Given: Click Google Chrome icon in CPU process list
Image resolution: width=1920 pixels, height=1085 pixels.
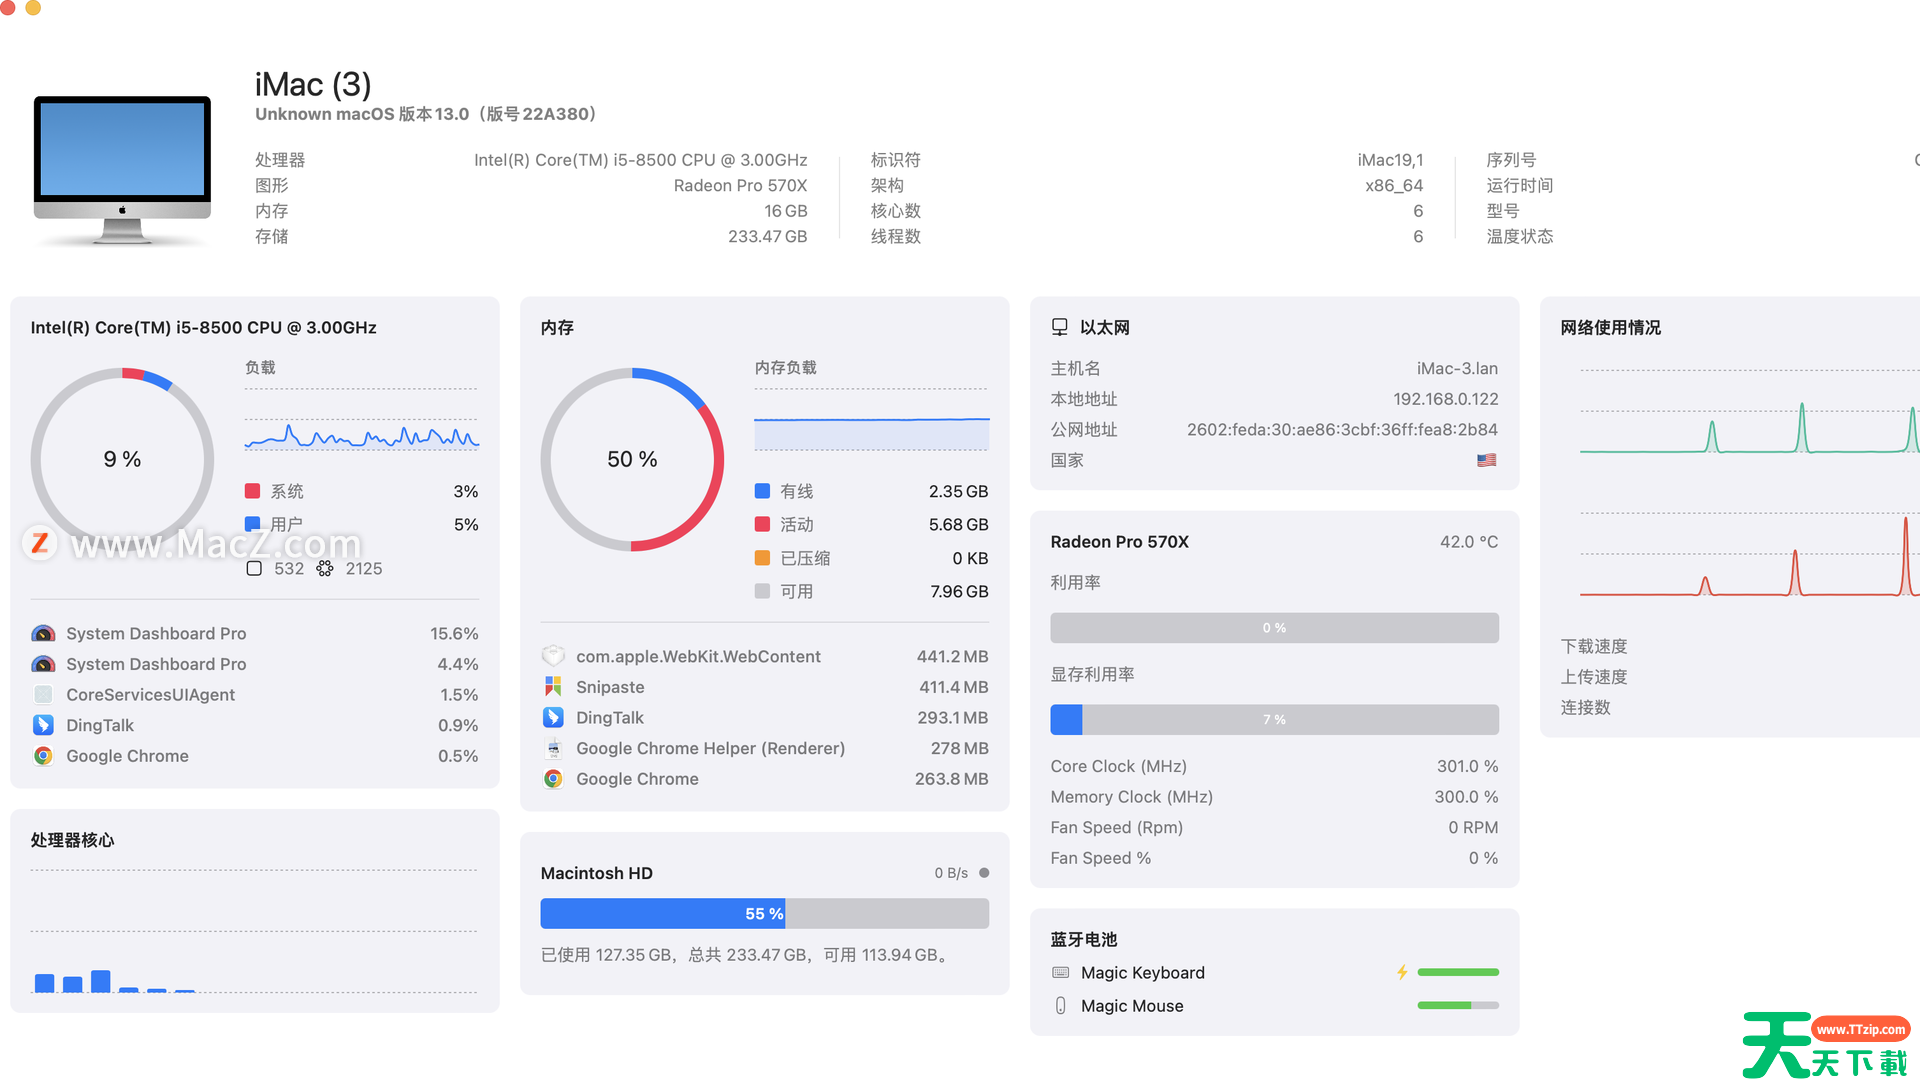Looking at the screenshot, I should pos(43,756).
